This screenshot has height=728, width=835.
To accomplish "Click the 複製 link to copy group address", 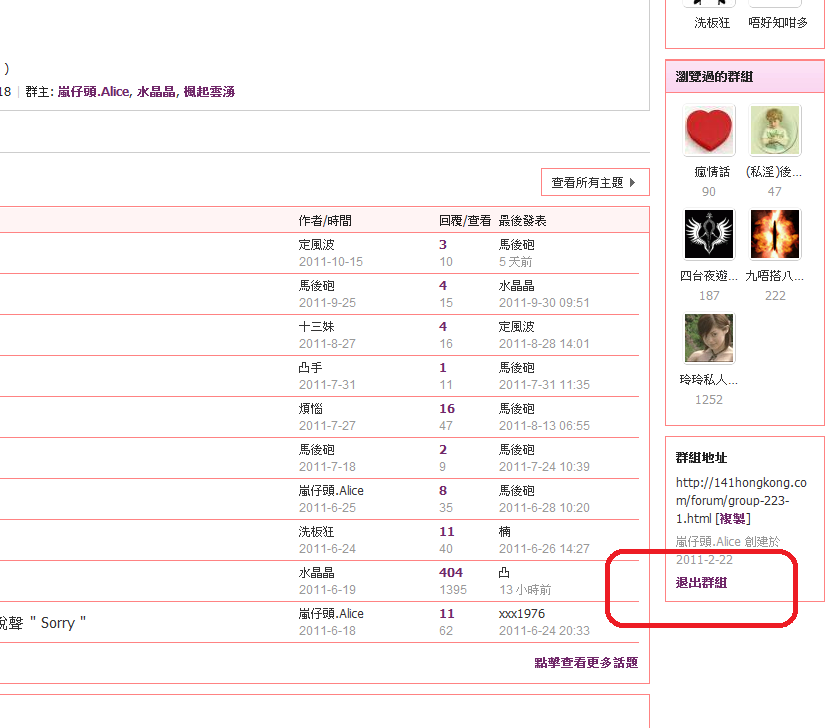I will pos(733,518).
